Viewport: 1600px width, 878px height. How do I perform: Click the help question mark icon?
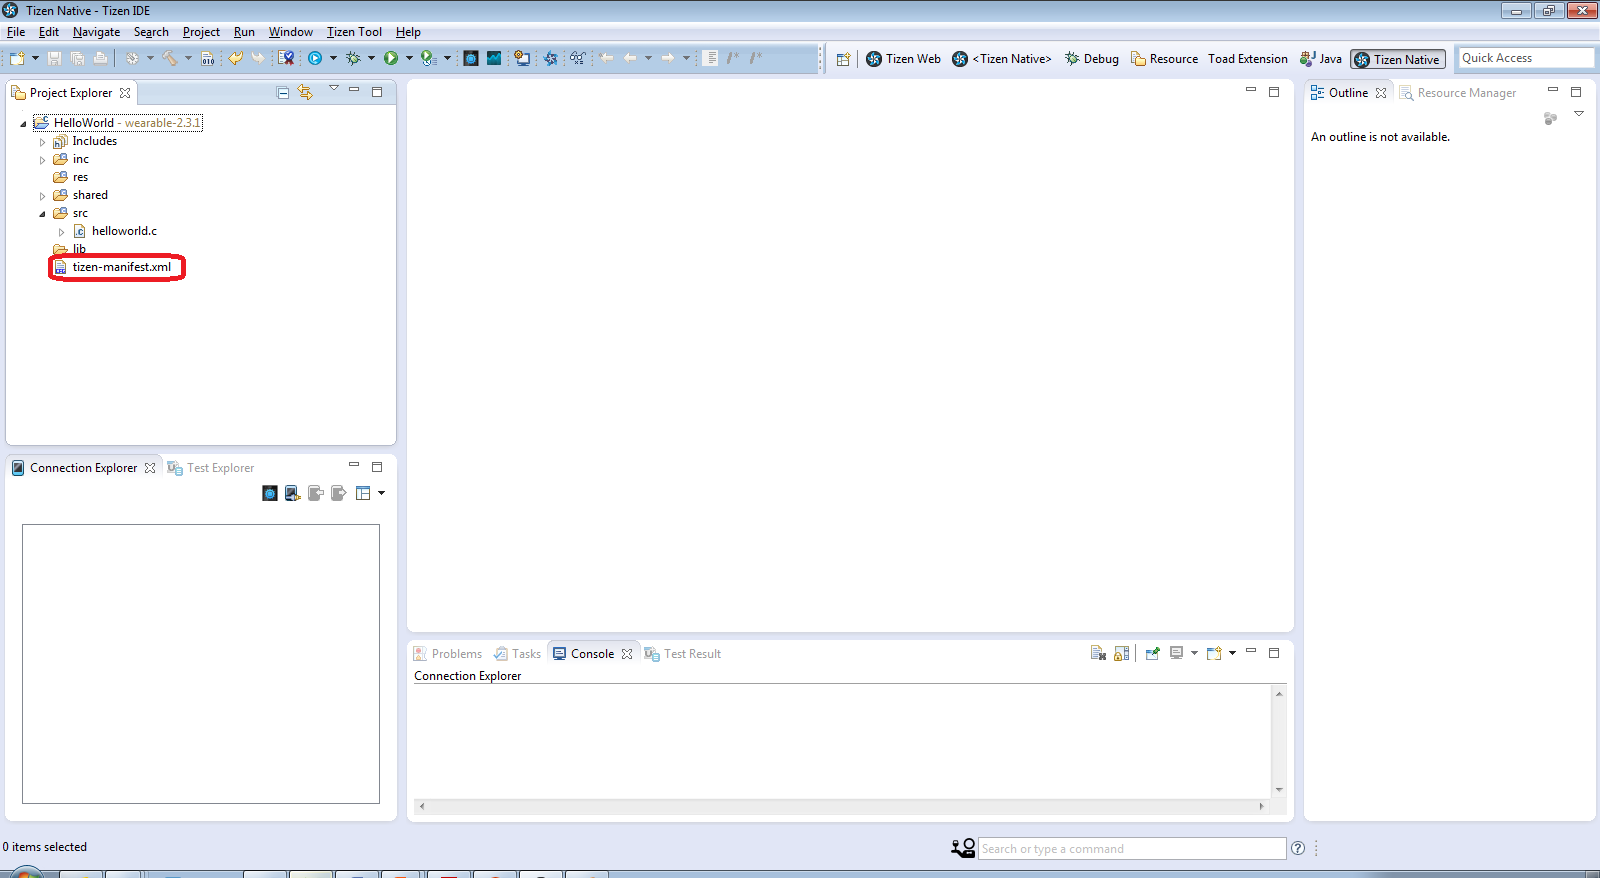[1298, 848]
